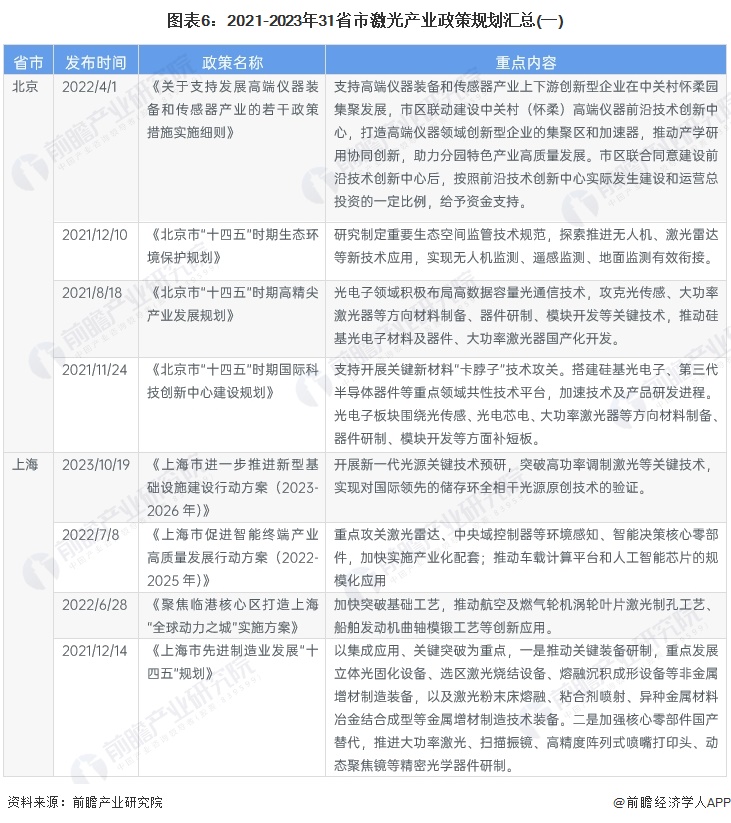Image resolution: width=731 pixels, height=823 pixels.
Task: Click the content starting '支持高端仪器装备和传感器产业上下游'
Action: pos(526,144)
